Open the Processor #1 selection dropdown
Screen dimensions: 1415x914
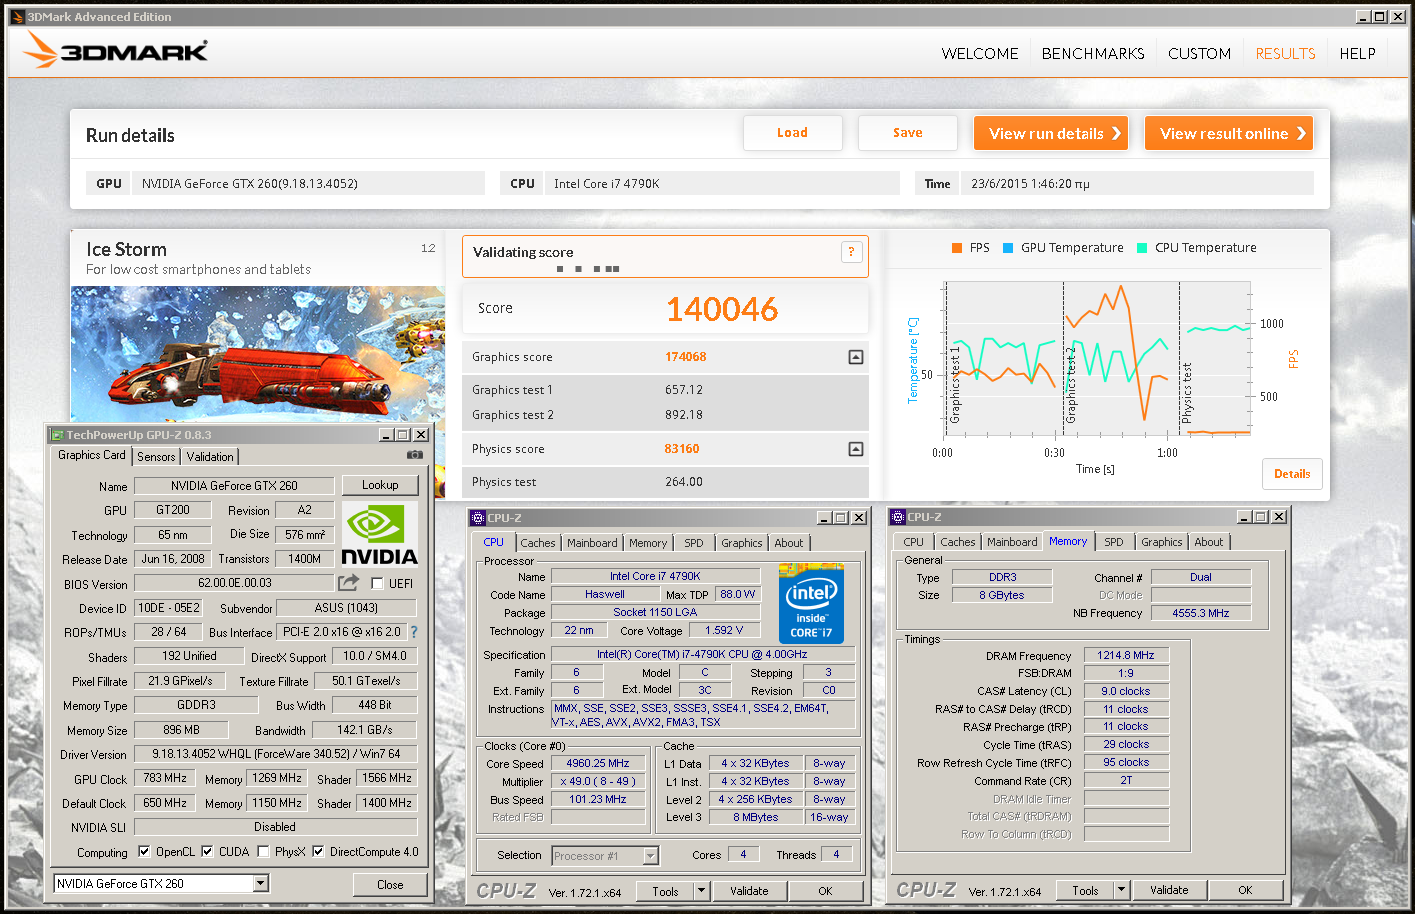tap(651, 855)
